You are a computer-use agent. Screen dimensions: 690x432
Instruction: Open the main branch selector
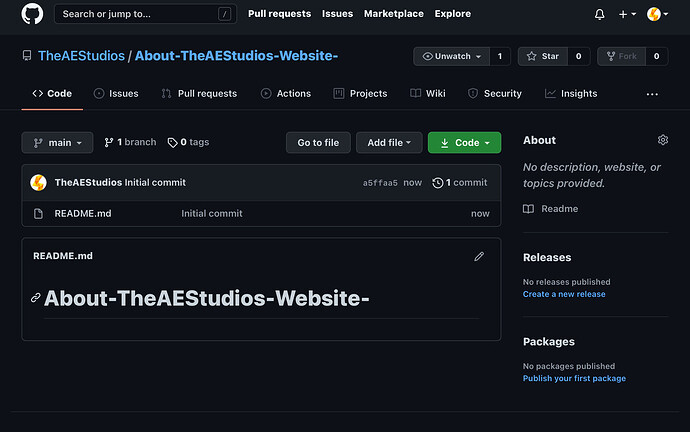click(x=57, y=143)
